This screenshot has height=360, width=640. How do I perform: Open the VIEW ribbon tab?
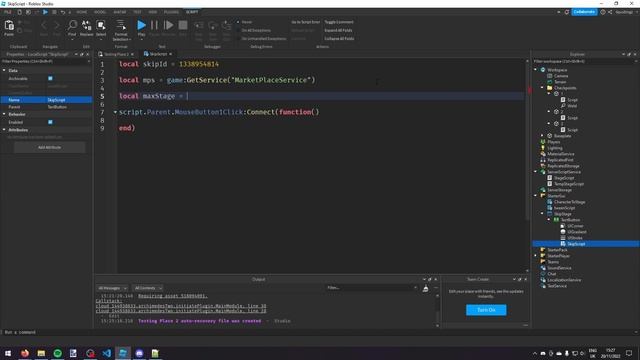point(153,12)
